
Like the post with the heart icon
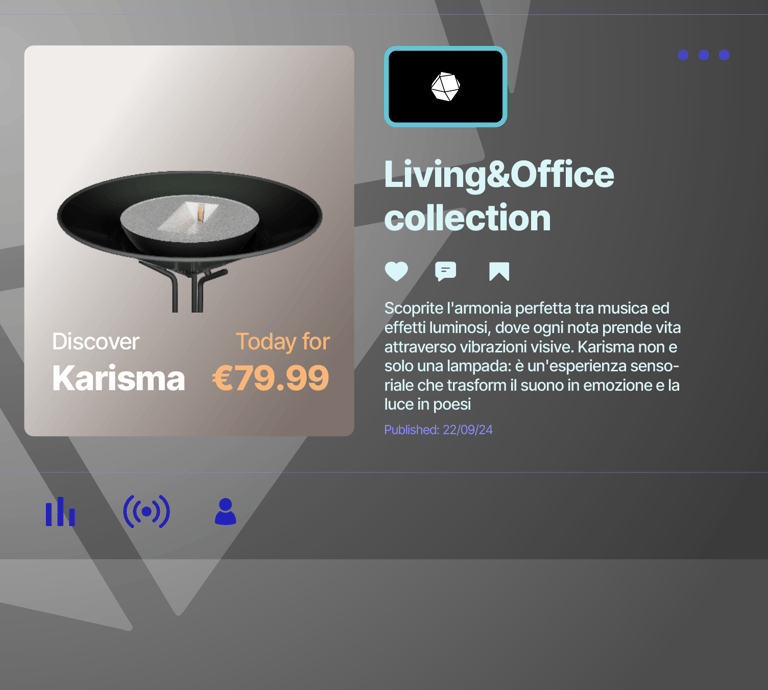click(396, 271)
